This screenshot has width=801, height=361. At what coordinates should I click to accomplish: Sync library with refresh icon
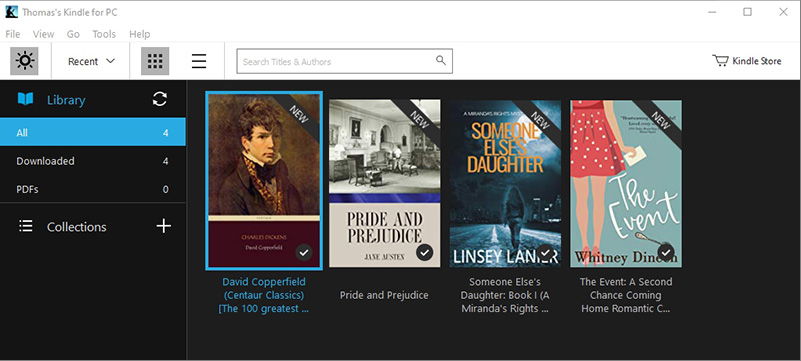[160, 99]
